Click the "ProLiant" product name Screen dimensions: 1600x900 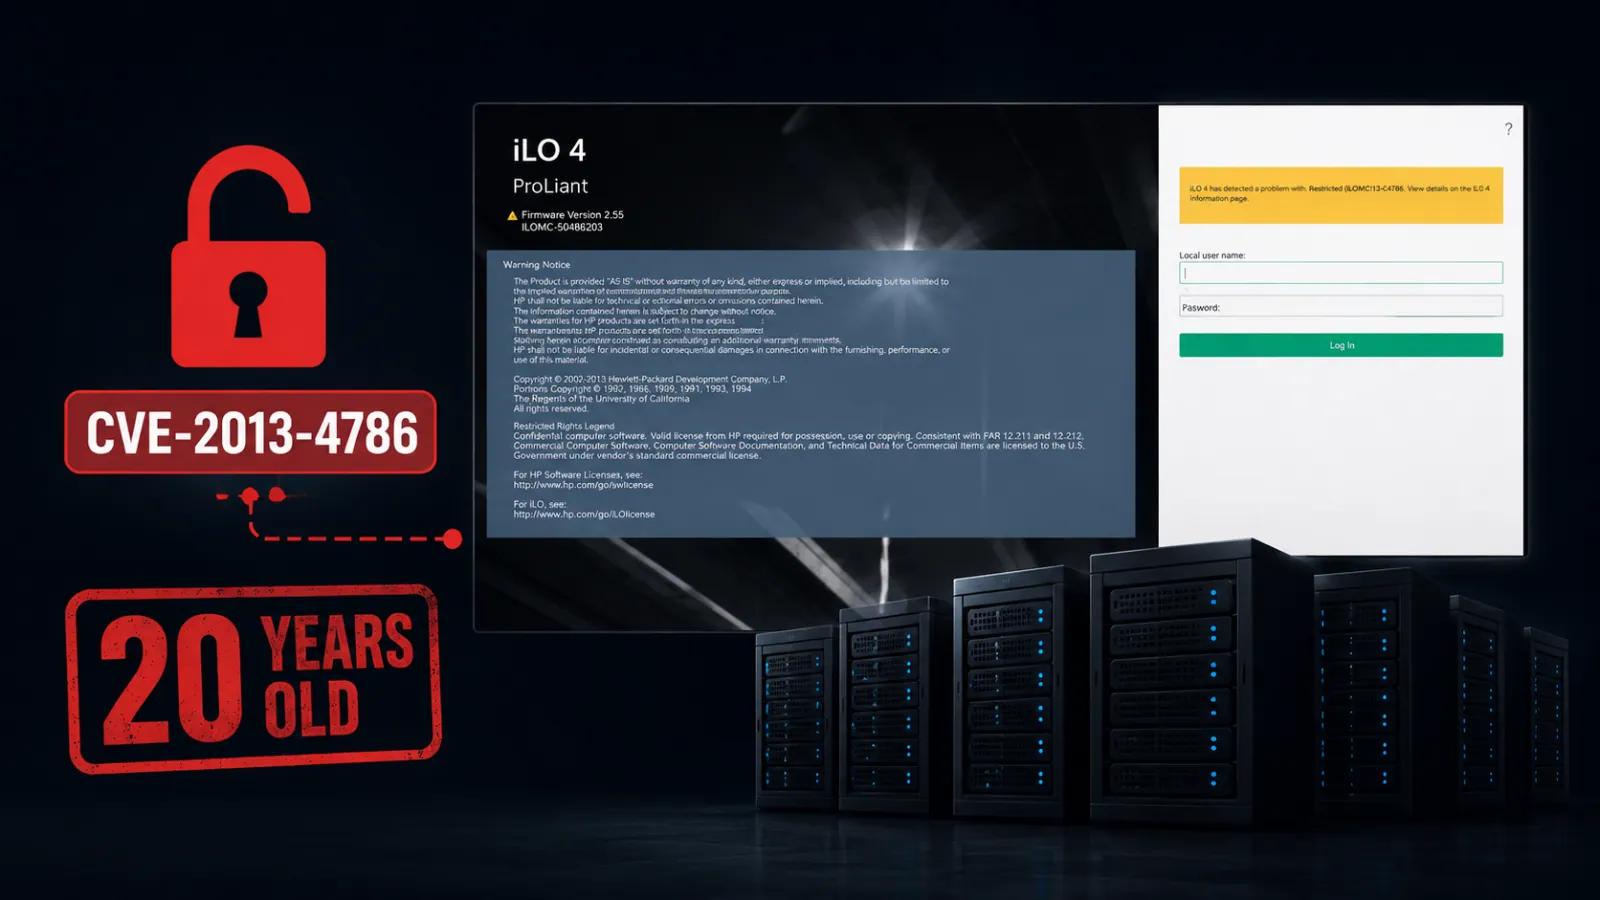pyautogui.click(x=550, y=186)
